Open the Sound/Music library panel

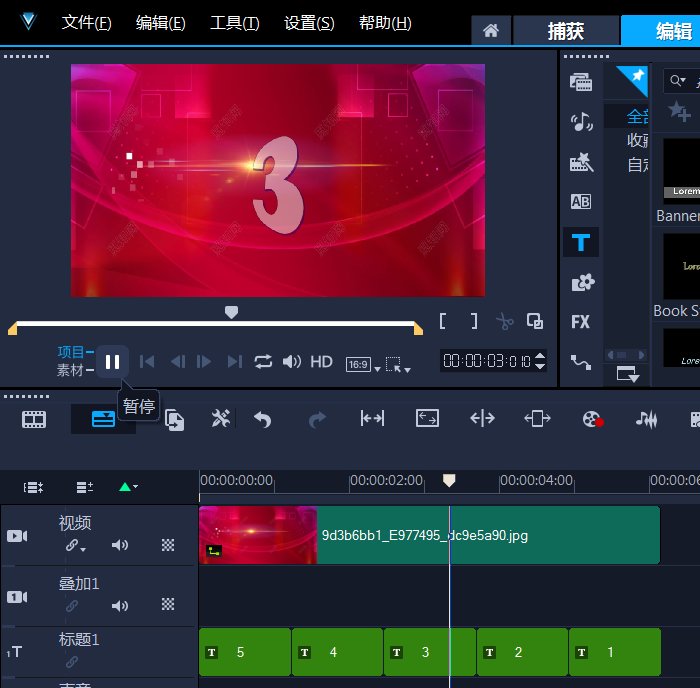click(x=580, y=121)
